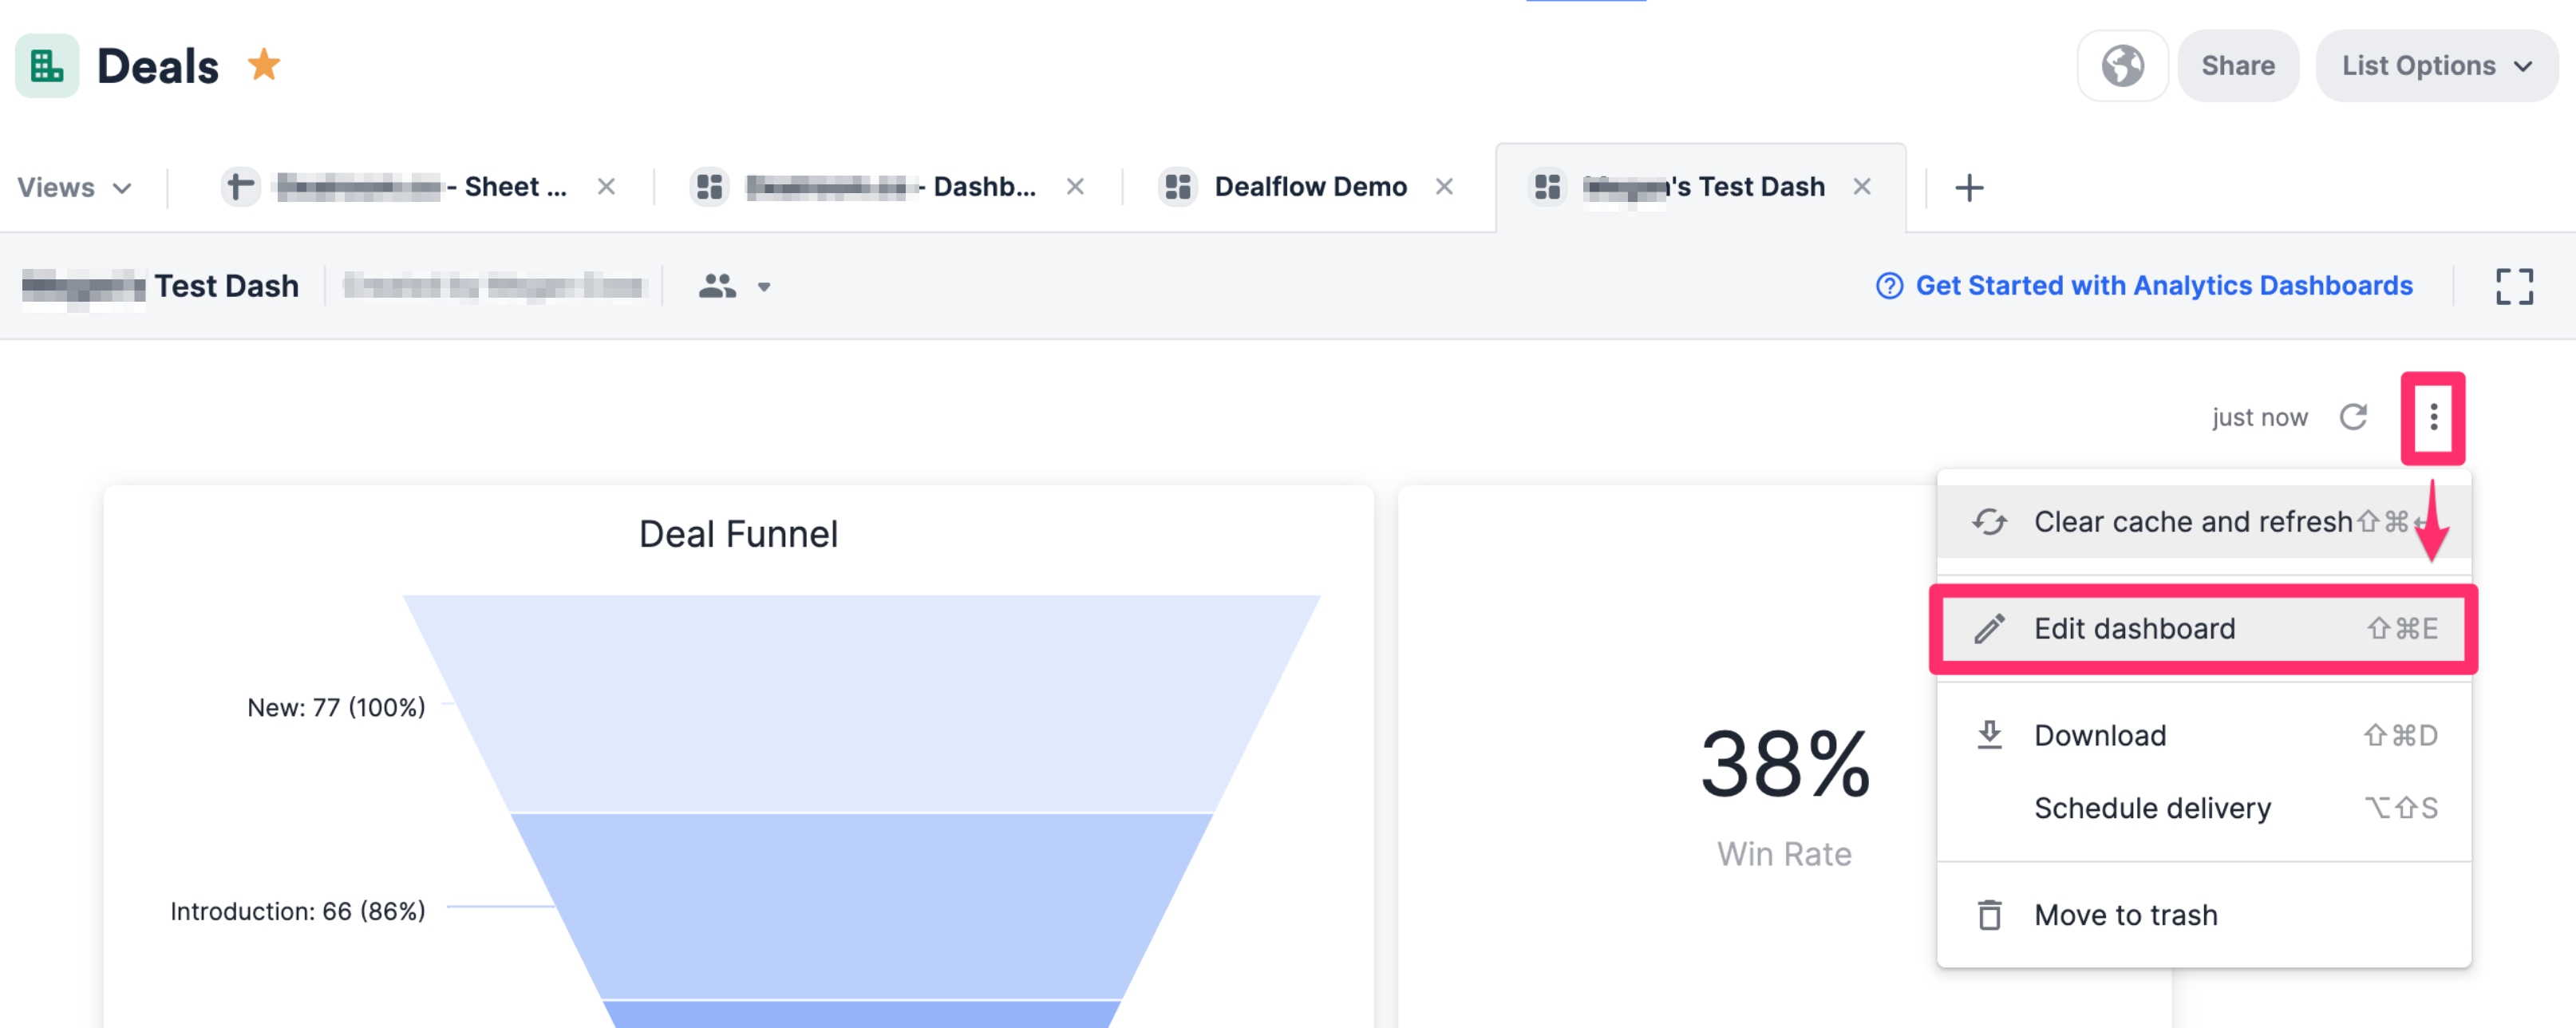Click the trash icon beside Move to trash
Viewport: 2576px width, 1028px height.
(1991, 914)
